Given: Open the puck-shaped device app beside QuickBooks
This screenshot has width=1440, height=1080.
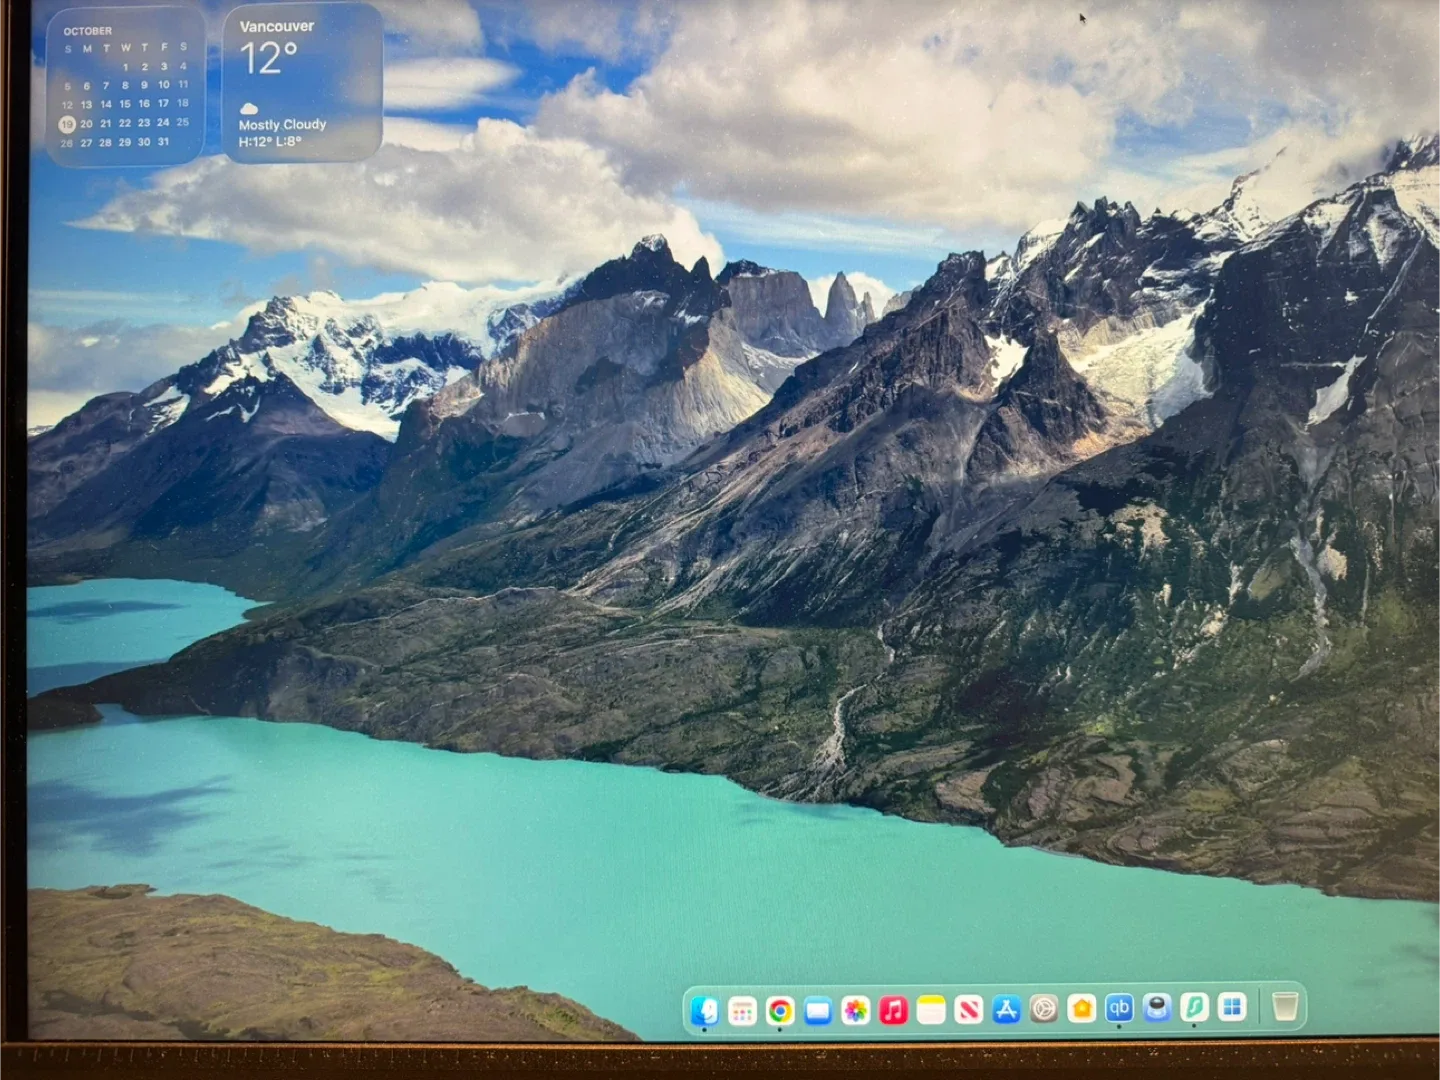Looking at the screenshot, I should point(1157,1010).
